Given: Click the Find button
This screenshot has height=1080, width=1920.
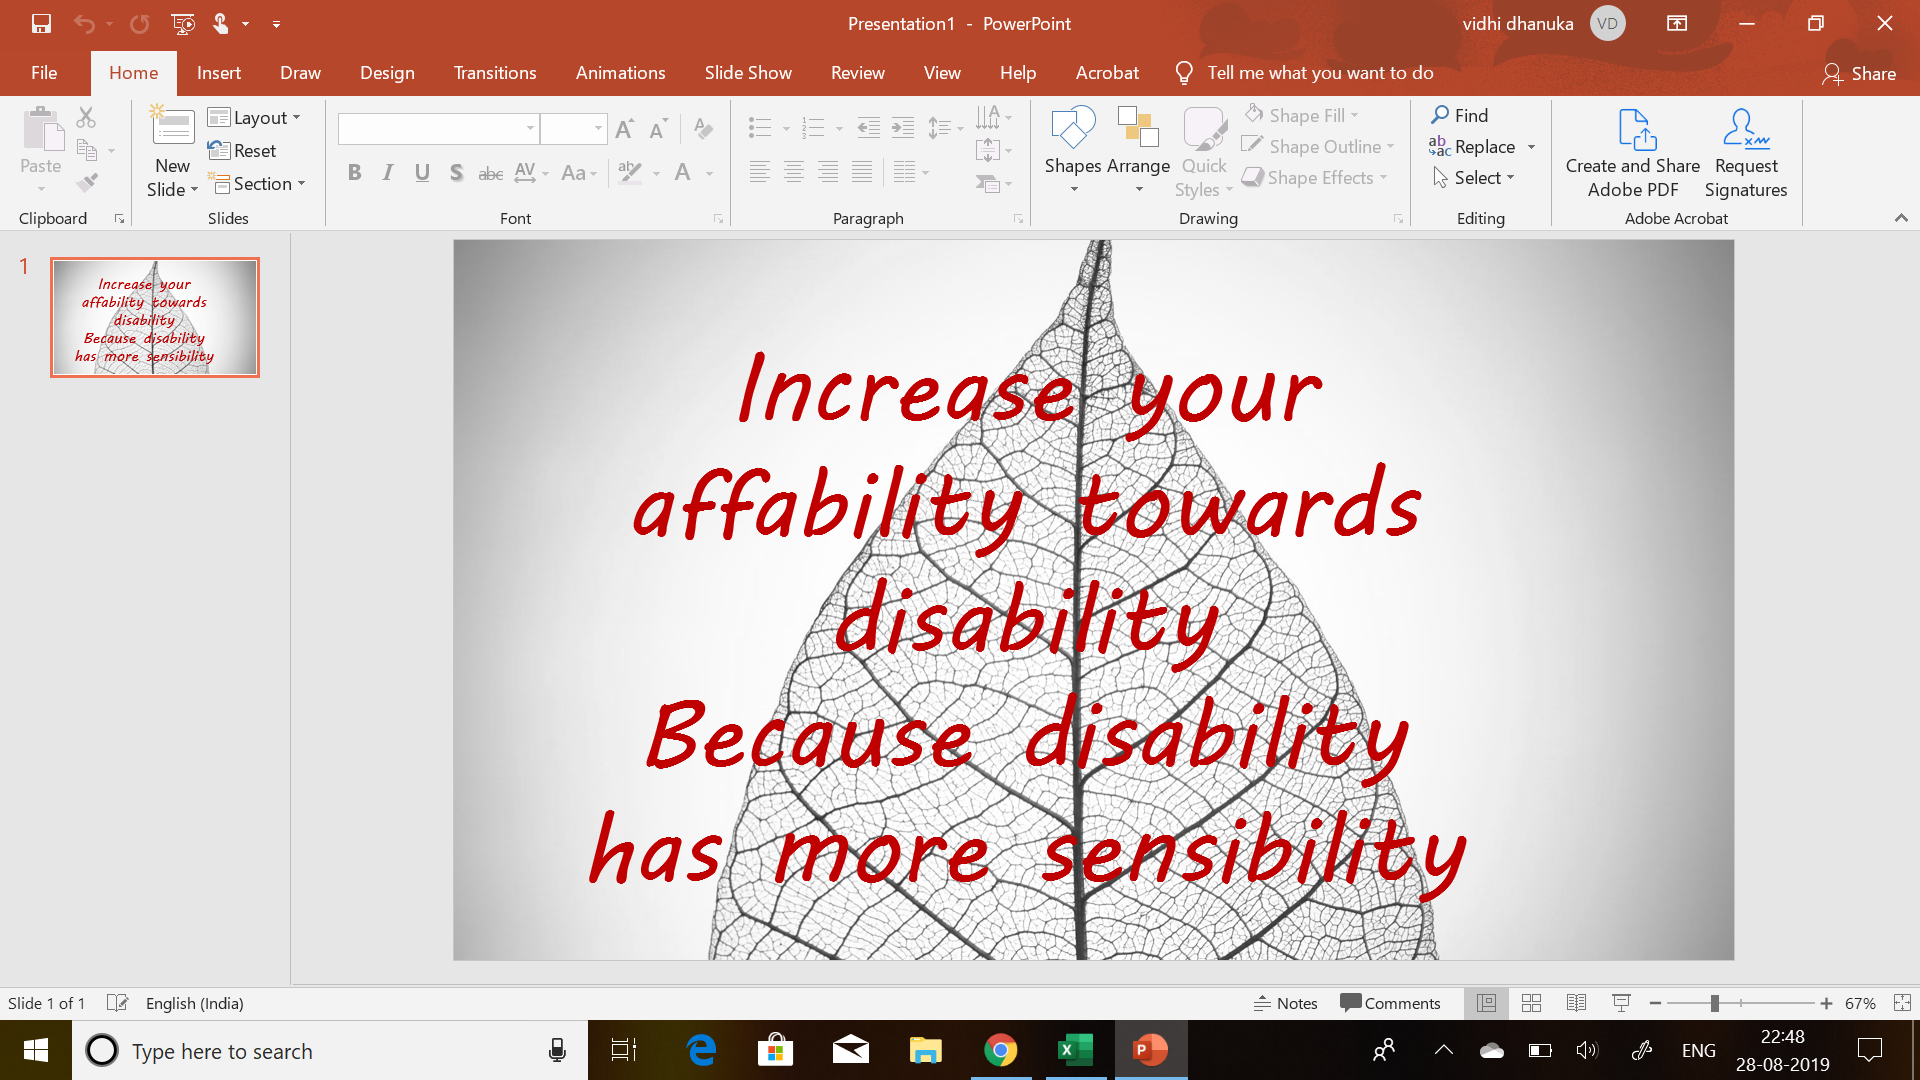Looking at the screenshot, I should [1459, 115].
